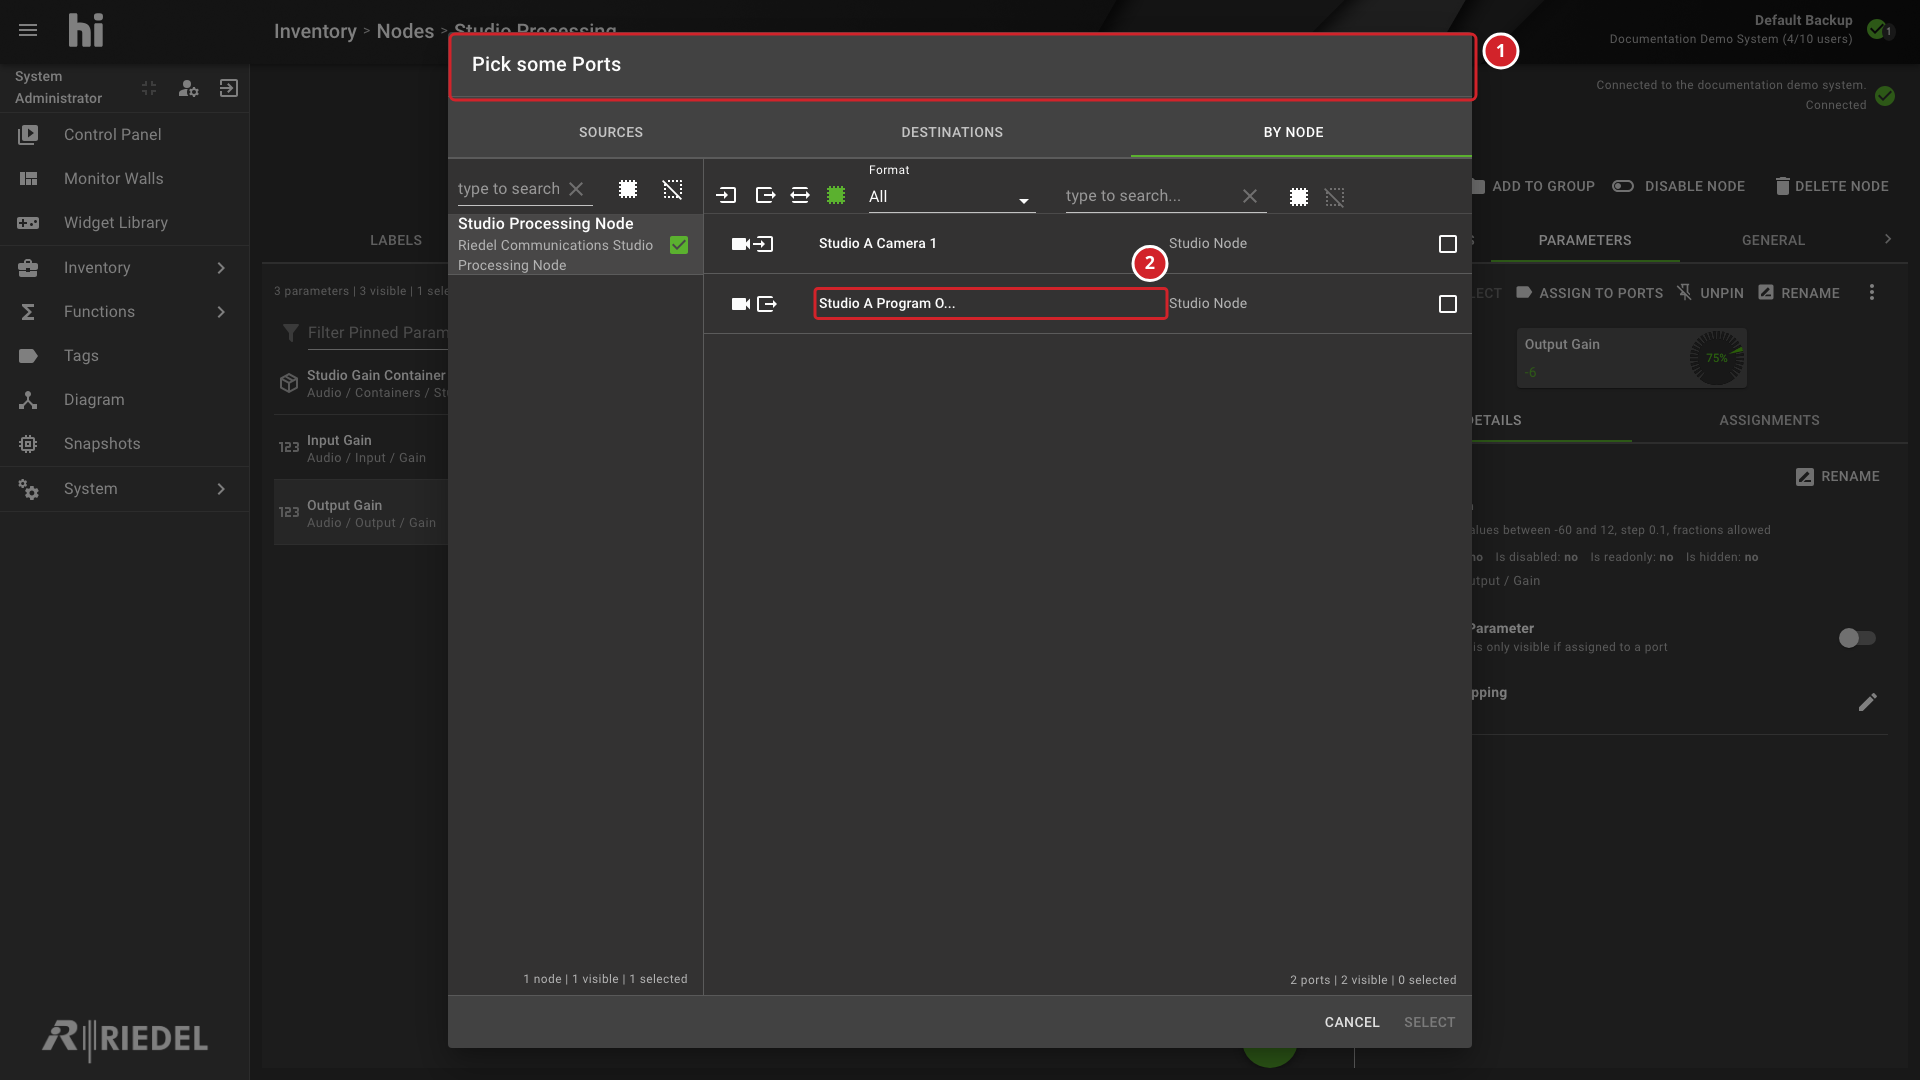Expand the System sidebar section

tap(124, 489)
